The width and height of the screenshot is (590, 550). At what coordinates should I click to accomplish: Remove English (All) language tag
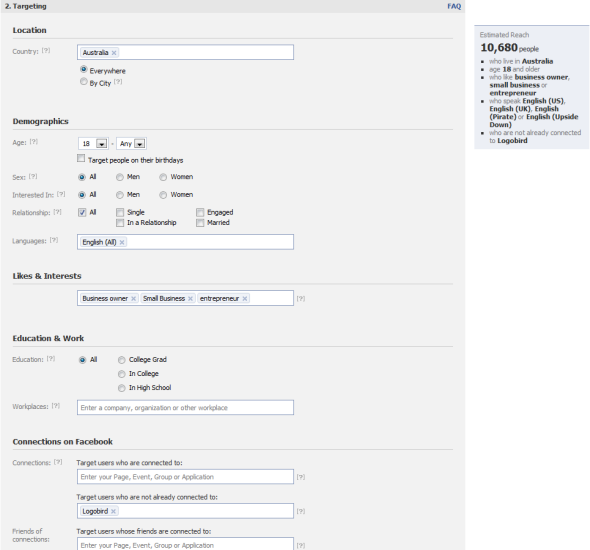[122, 243]
